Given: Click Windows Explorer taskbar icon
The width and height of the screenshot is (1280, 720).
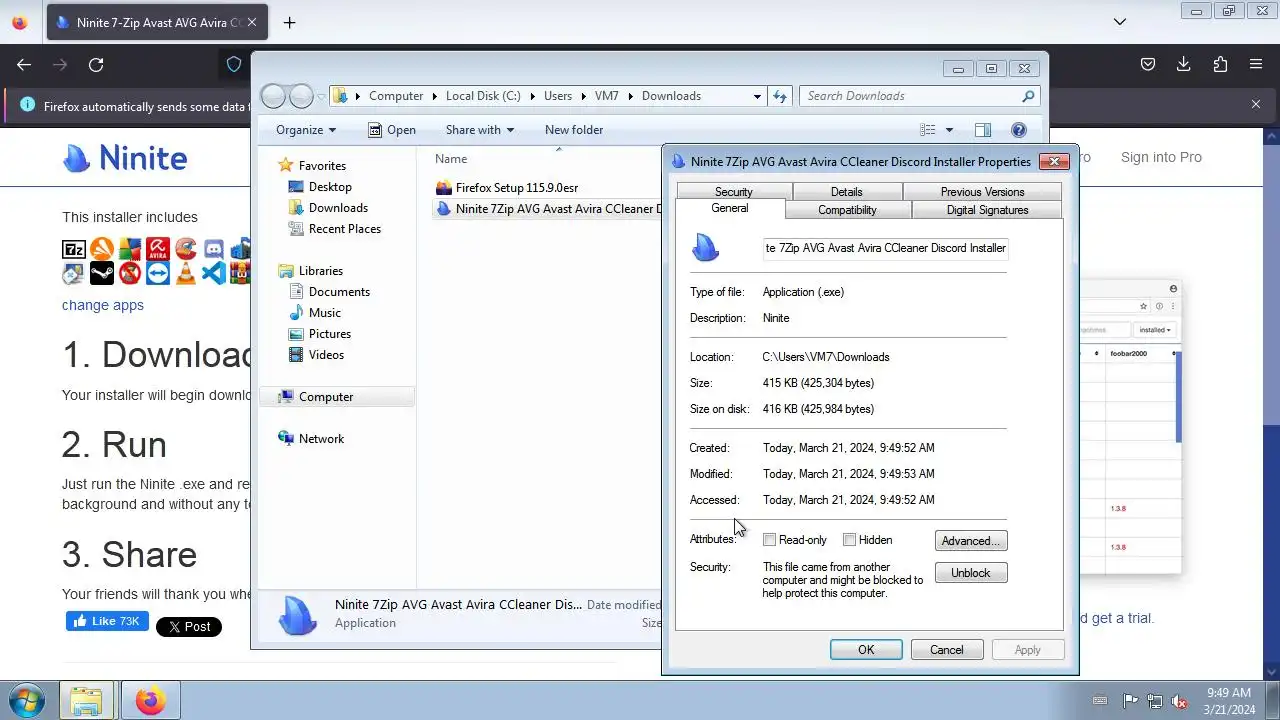Looking at the screenshot, I should (x=86, y=701).
